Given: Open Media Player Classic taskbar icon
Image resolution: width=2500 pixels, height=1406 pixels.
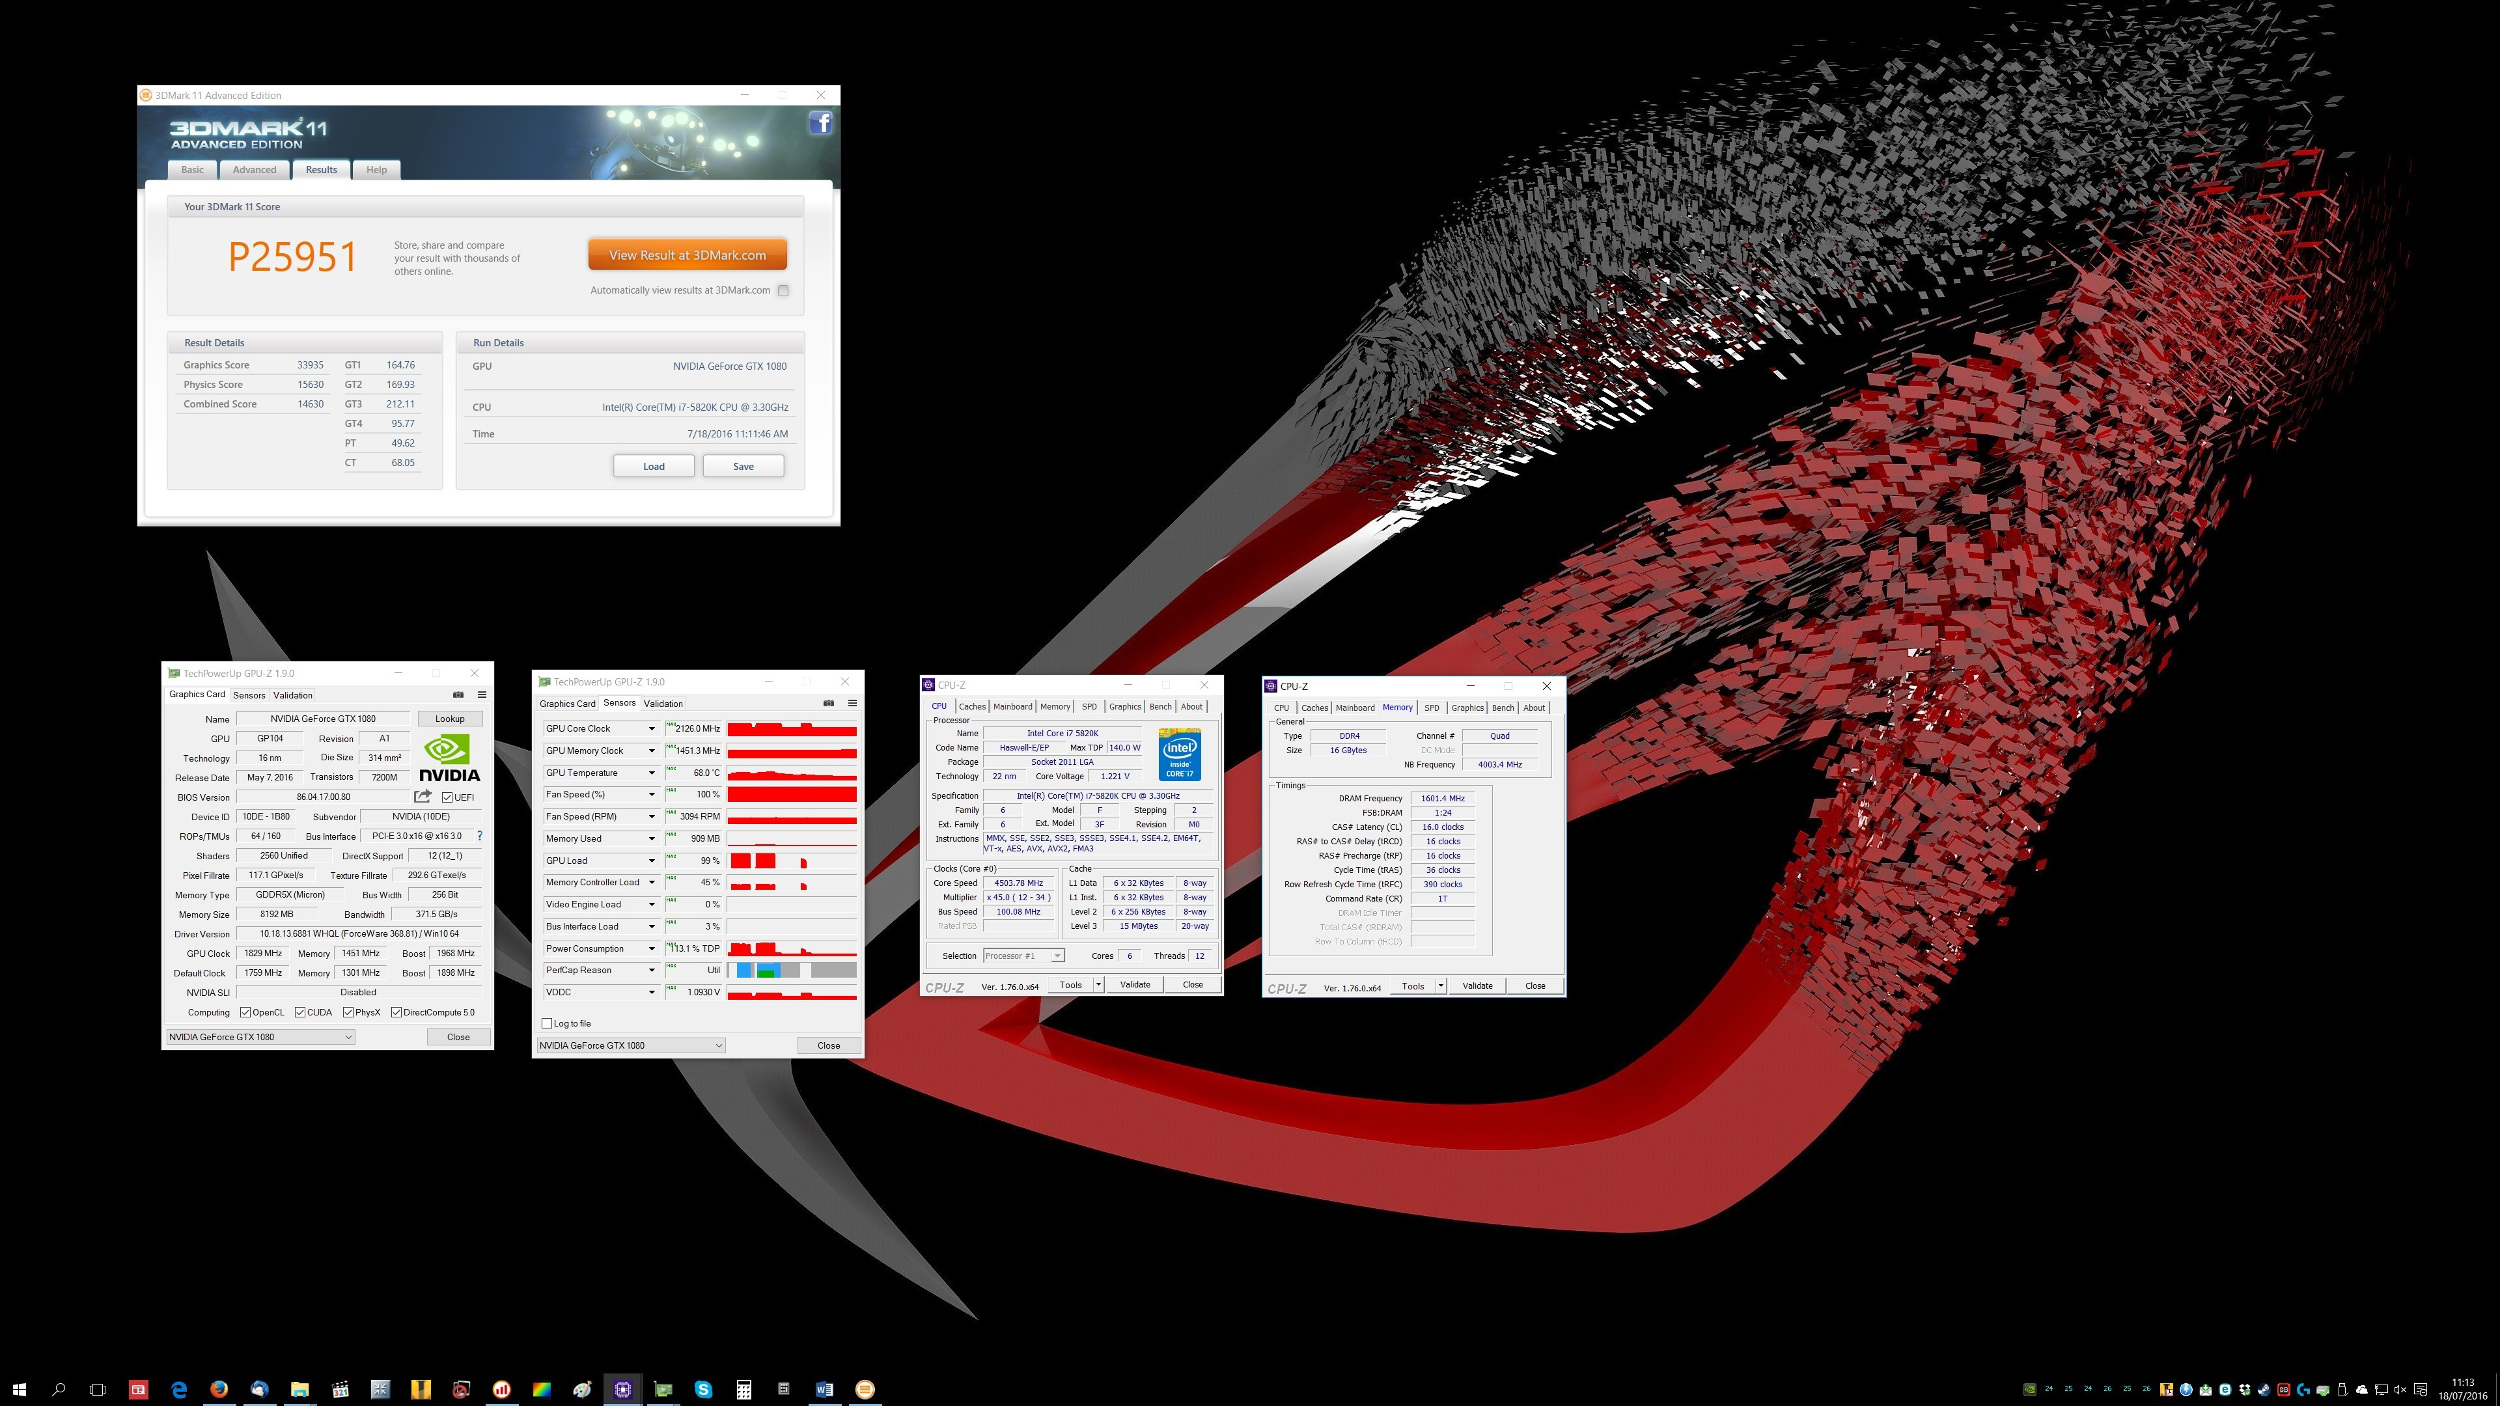Looking at the screenshot, I should tap(340, 1389).
